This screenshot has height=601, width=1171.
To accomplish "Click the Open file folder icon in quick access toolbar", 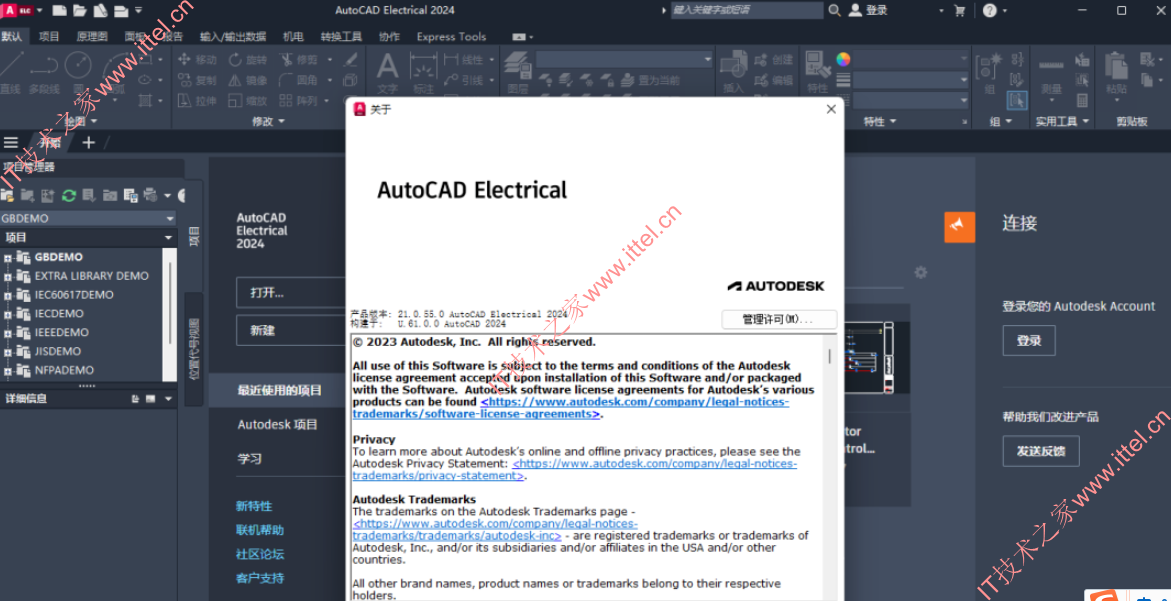I will [79, 10].
